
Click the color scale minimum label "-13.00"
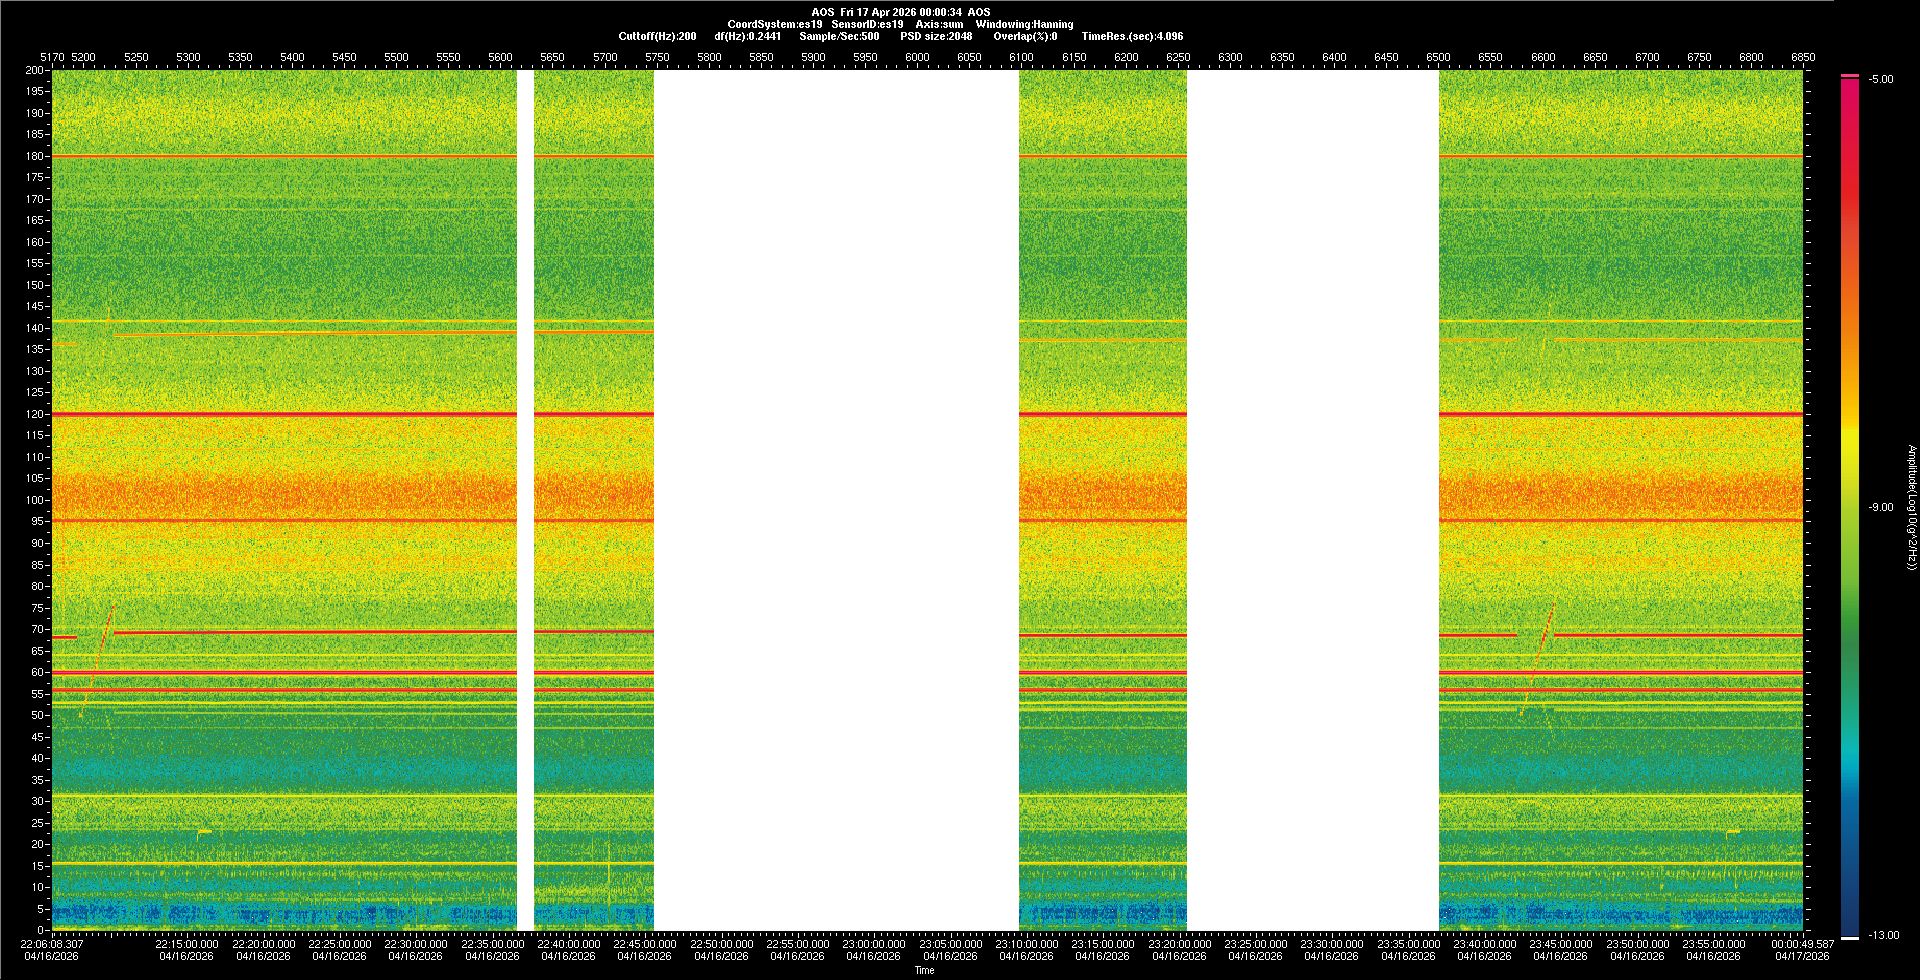coord(1884,935)
